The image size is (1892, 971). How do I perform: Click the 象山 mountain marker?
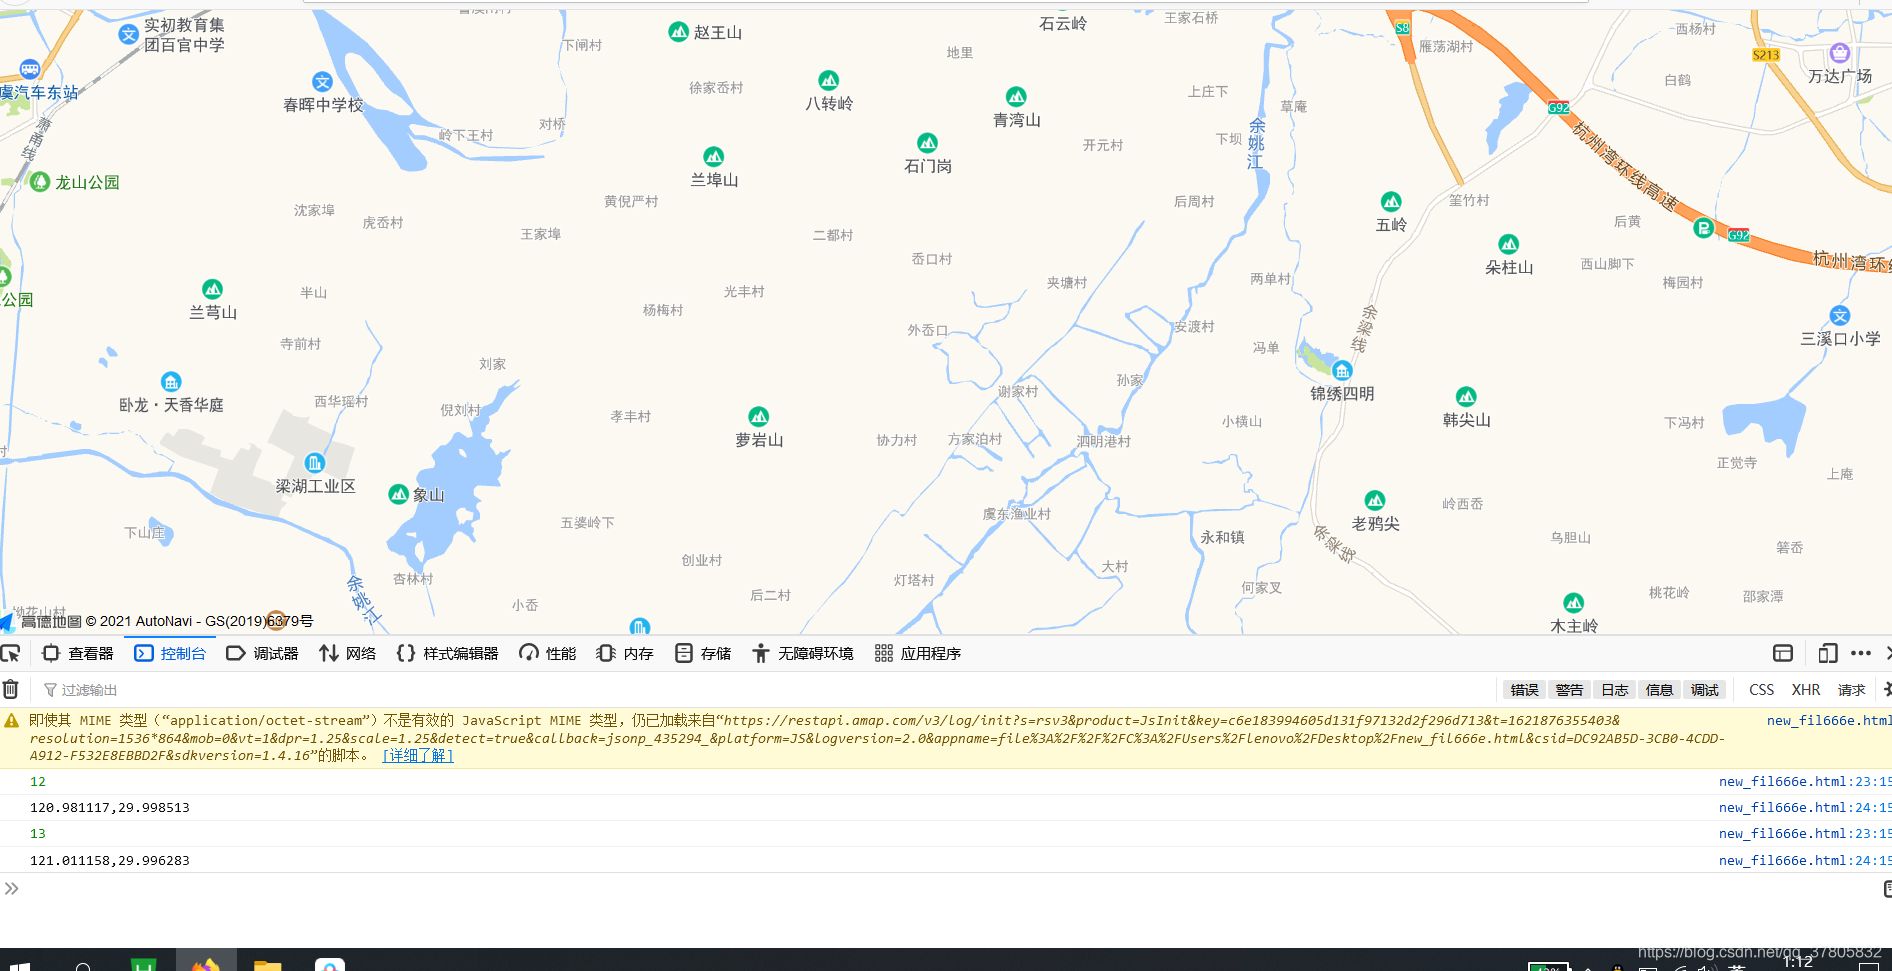pyautogui.click(x=399, y=494)
